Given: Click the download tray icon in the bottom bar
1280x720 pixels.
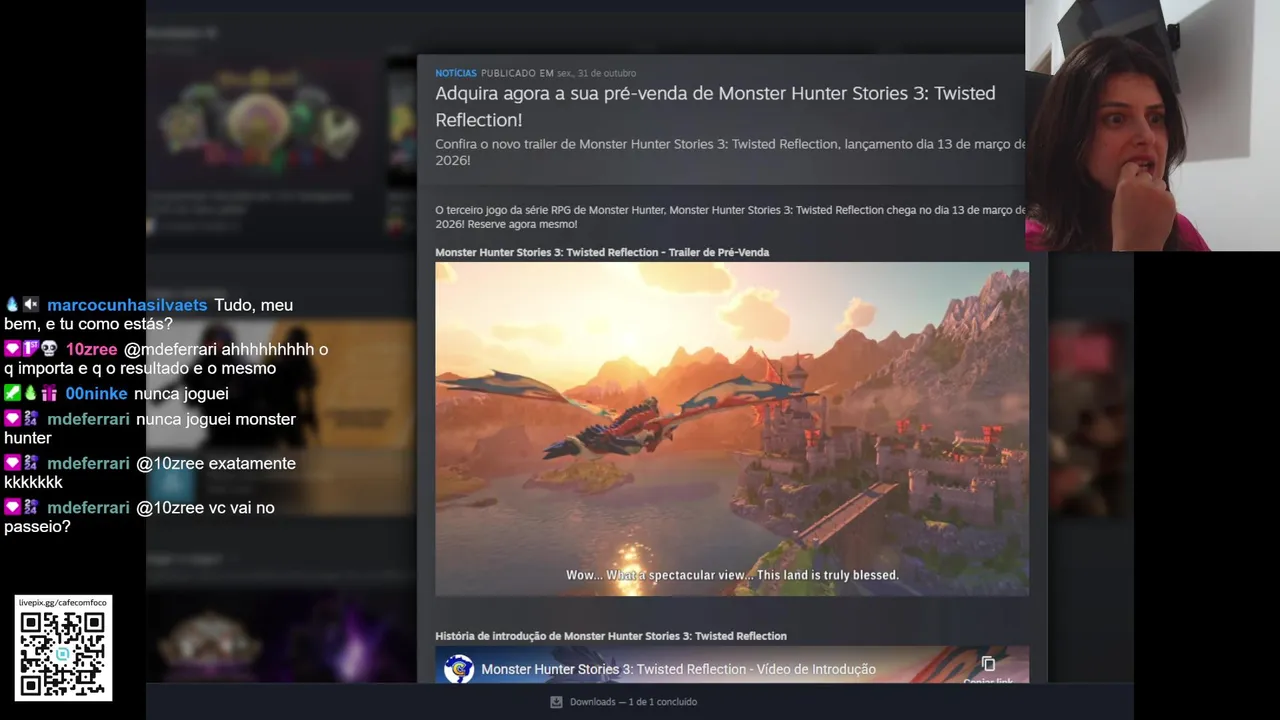Looking at the screenshot, I should pyautogui.click(x=556, y=702).
